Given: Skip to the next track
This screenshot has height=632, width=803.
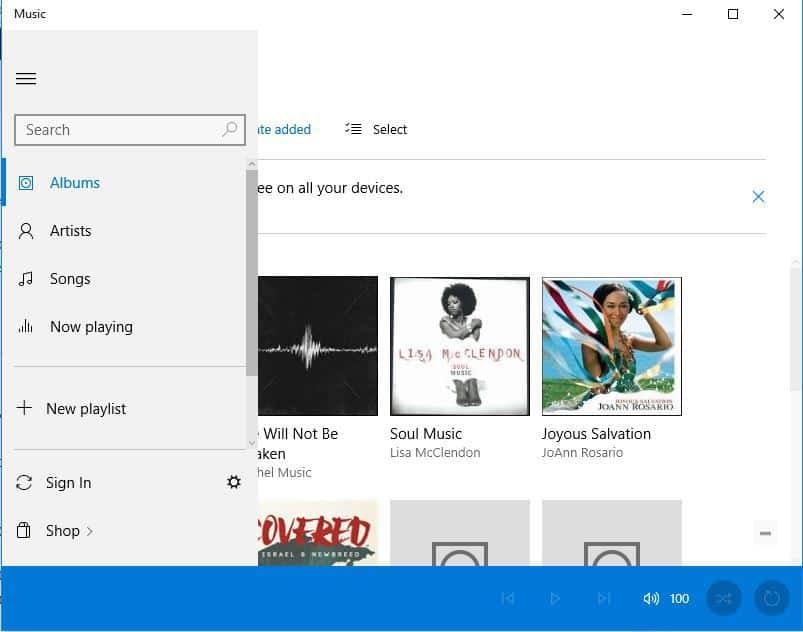Looking at the screenshot, I should click(603, 598).
